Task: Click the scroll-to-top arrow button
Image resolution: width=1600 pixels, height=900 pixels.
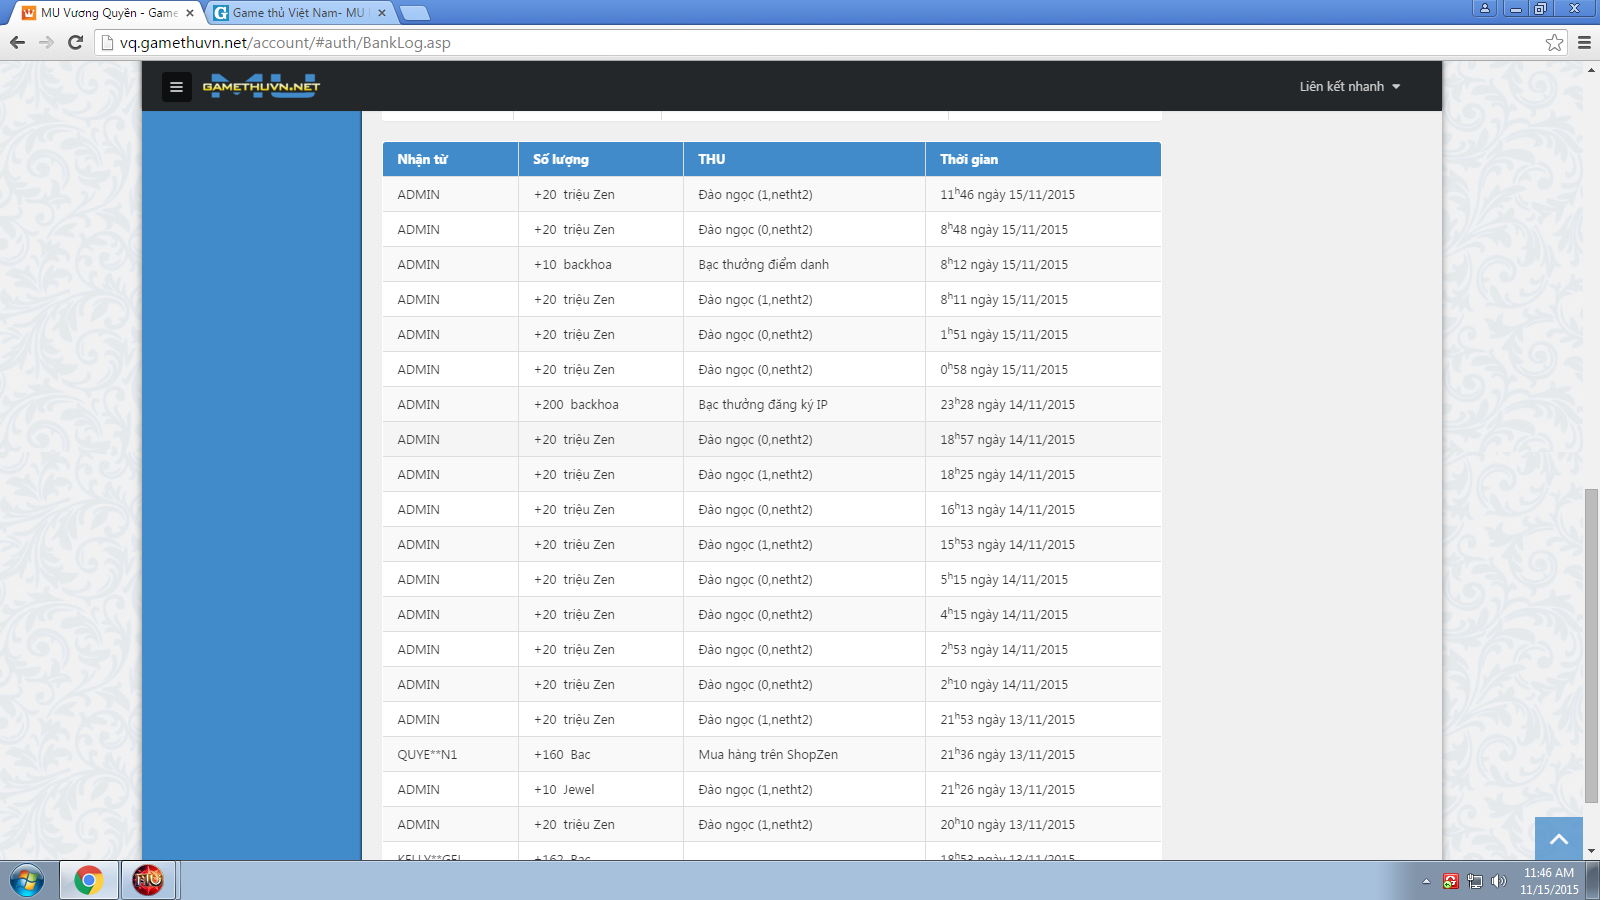Action: point(1558,839)
